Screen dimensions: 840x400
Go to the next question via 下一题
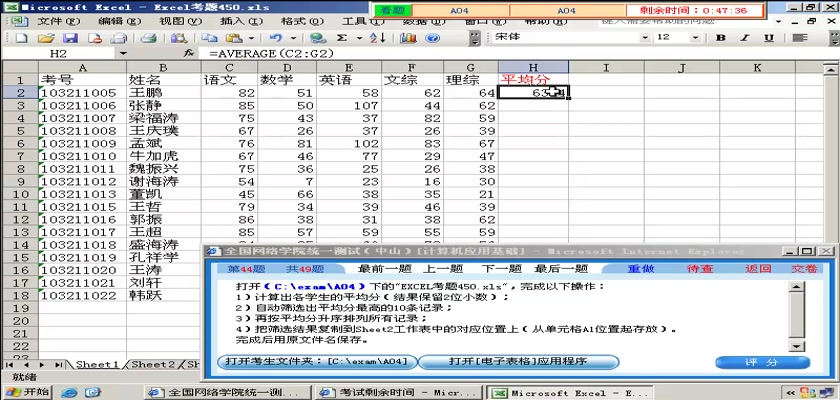point(501,269)
